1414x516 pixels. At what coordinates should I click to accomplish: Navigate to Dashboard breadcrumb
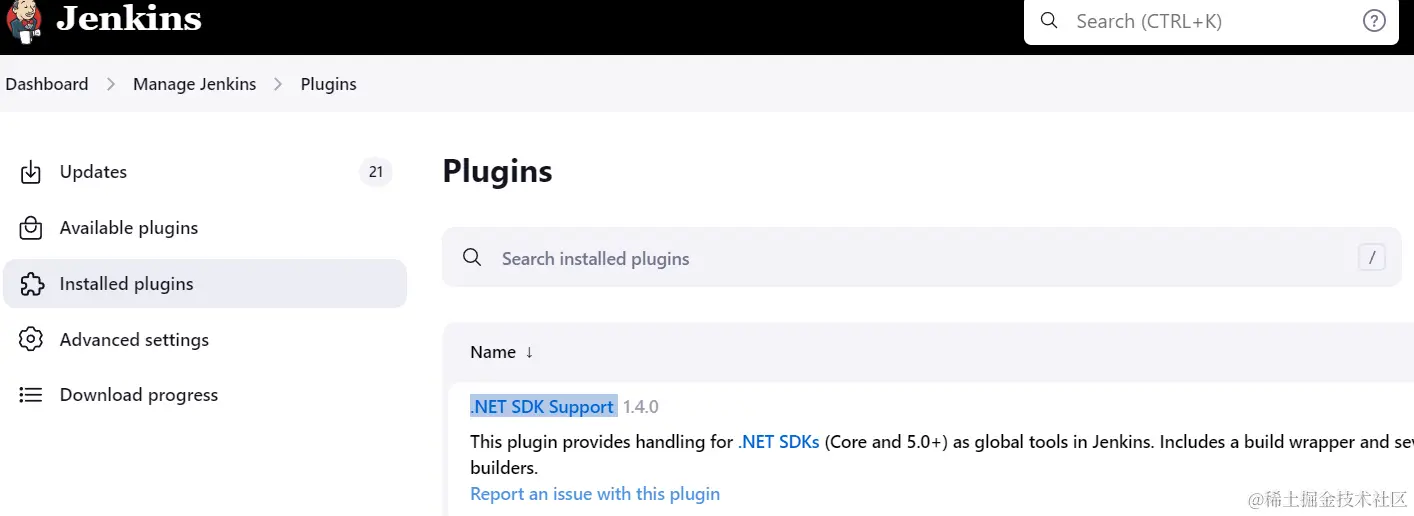tap(47, 84)
